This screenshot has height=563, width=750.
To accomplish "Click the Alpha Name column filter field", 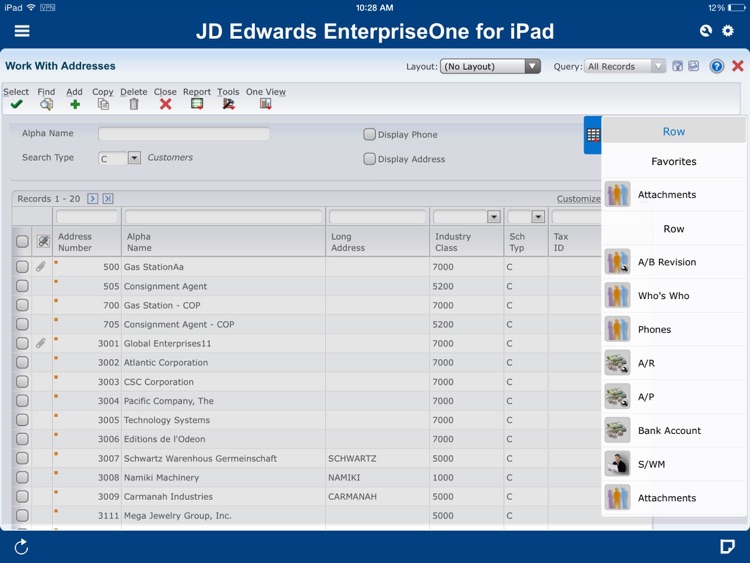I will click(x=223, y=217).
